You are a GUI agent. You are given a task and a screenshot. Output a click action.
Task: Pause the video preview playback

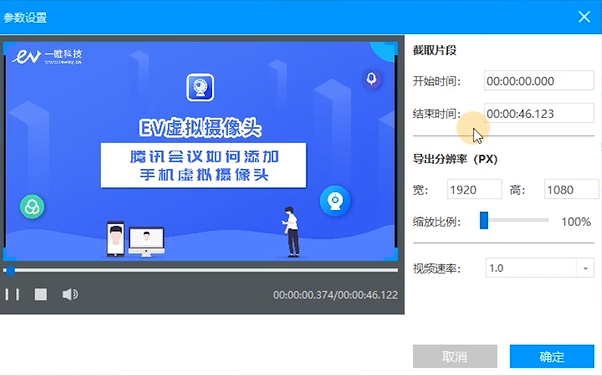[12, 295]
